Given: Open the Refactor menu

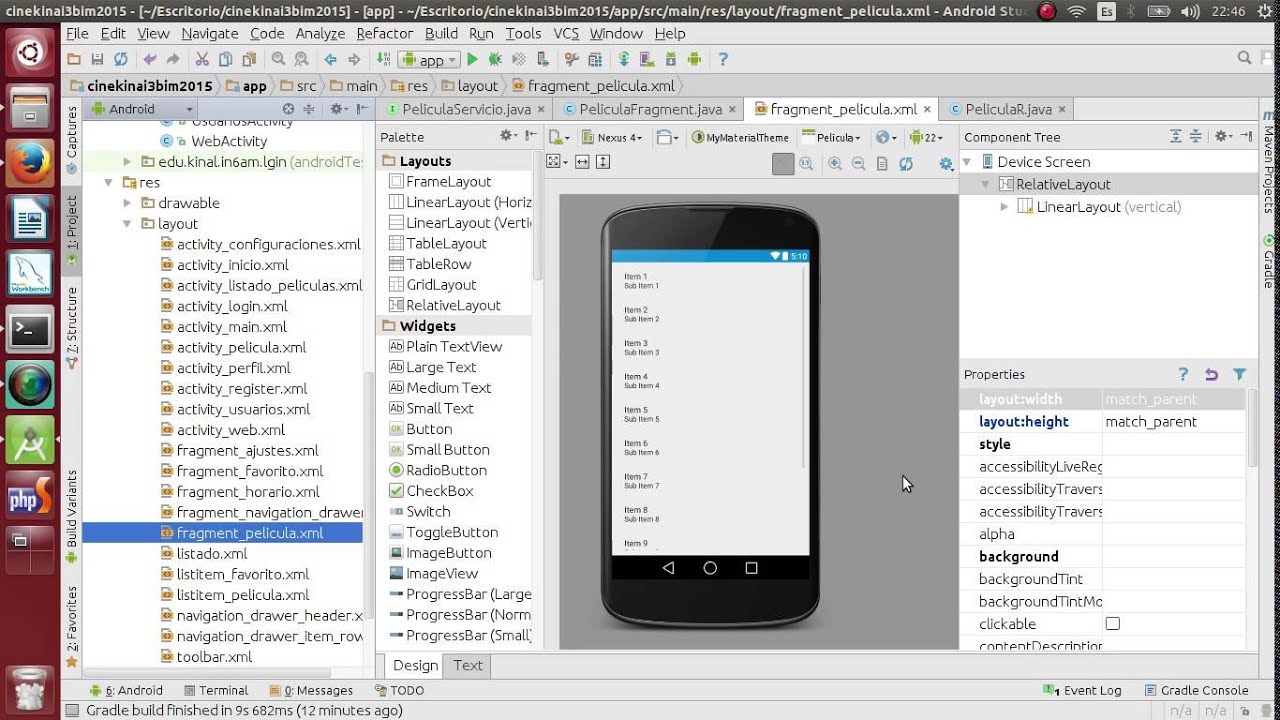Looking at the screenshot, I should tap(384, 33).
